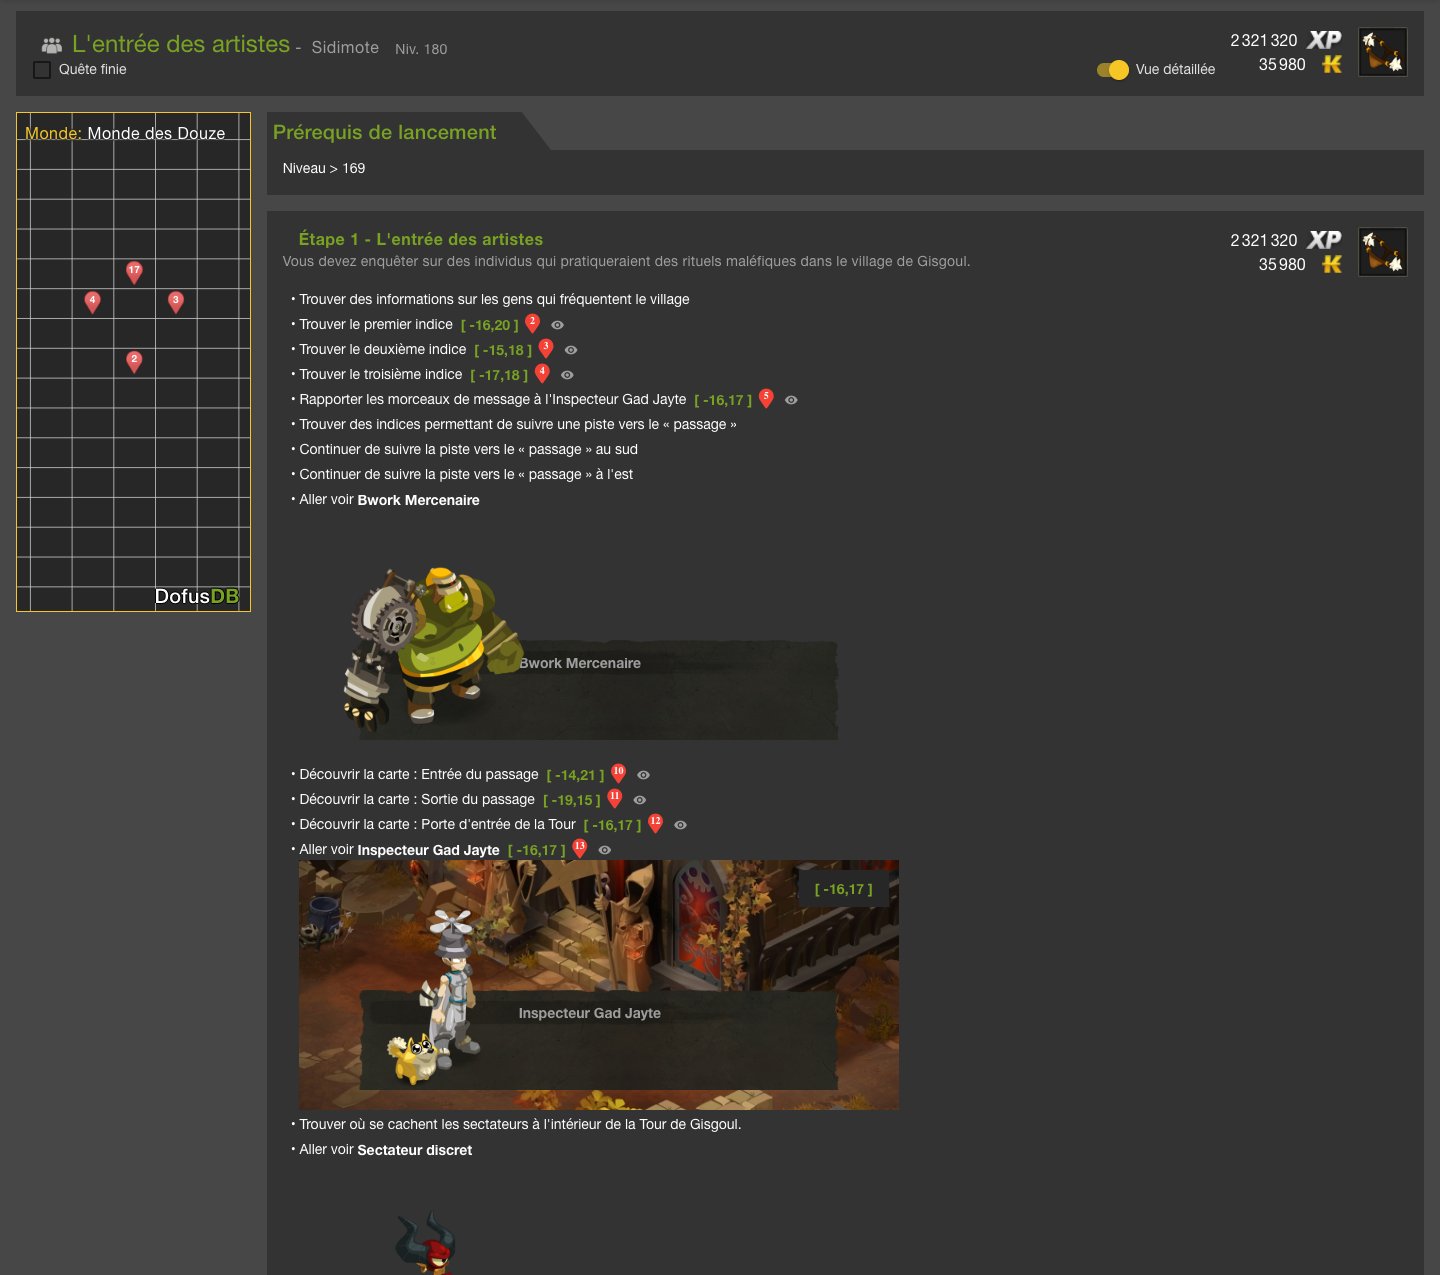The image size is (1440, 1275).
Task: Open the Prérequis de lancement tab
Action: pos(385,132)
